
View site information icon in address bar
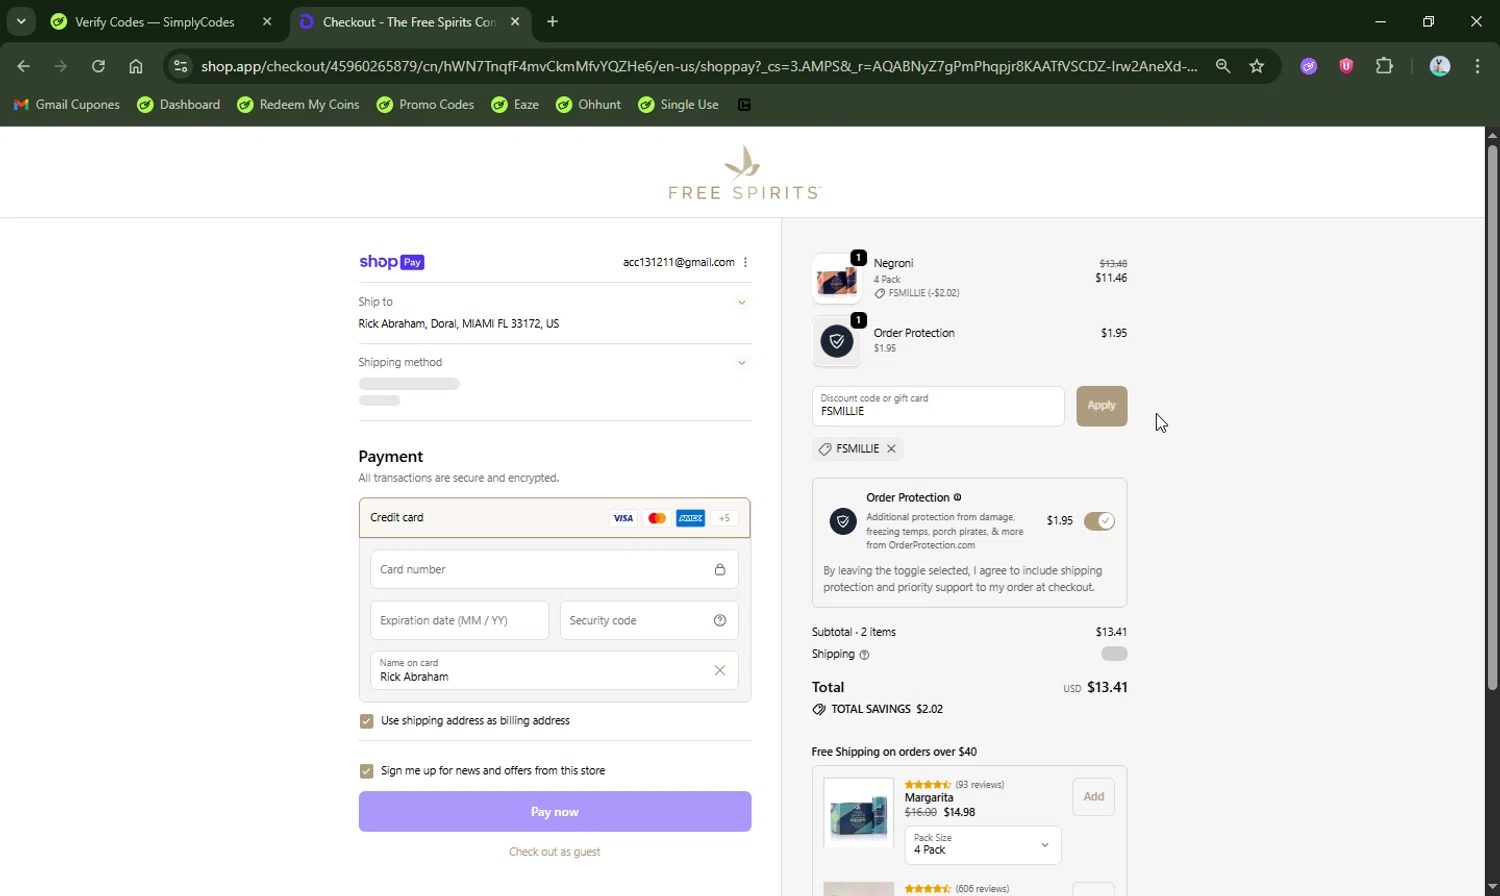tap(180, 66)
